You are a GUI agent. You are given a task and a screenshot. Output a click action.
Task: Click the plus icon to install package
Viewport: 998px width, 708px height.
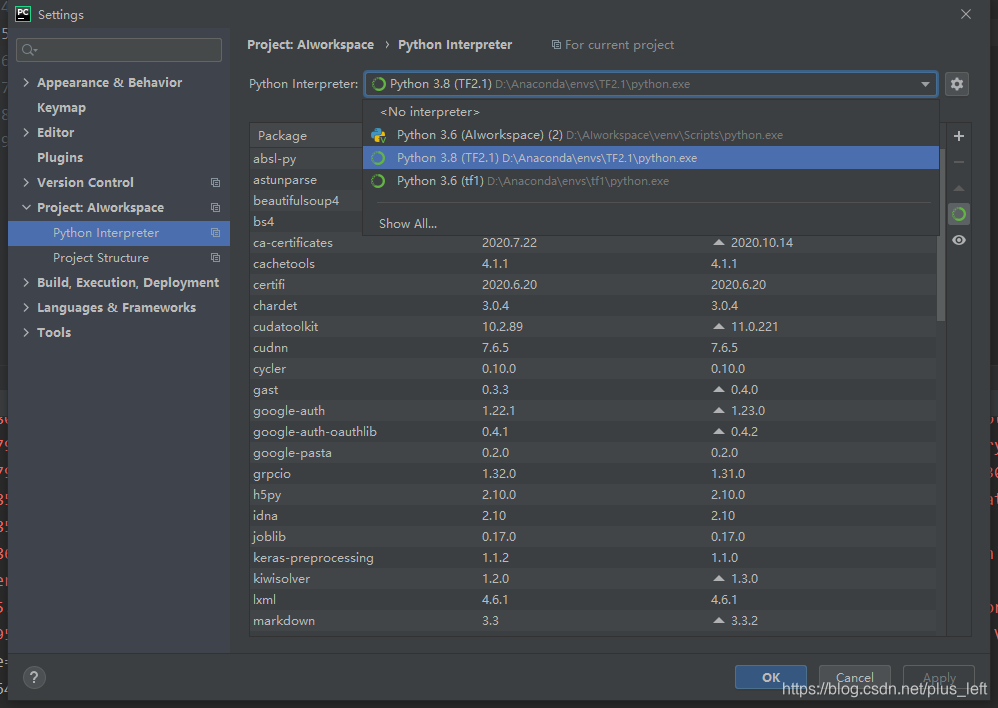pyautogui.click(x=959, y=136)
